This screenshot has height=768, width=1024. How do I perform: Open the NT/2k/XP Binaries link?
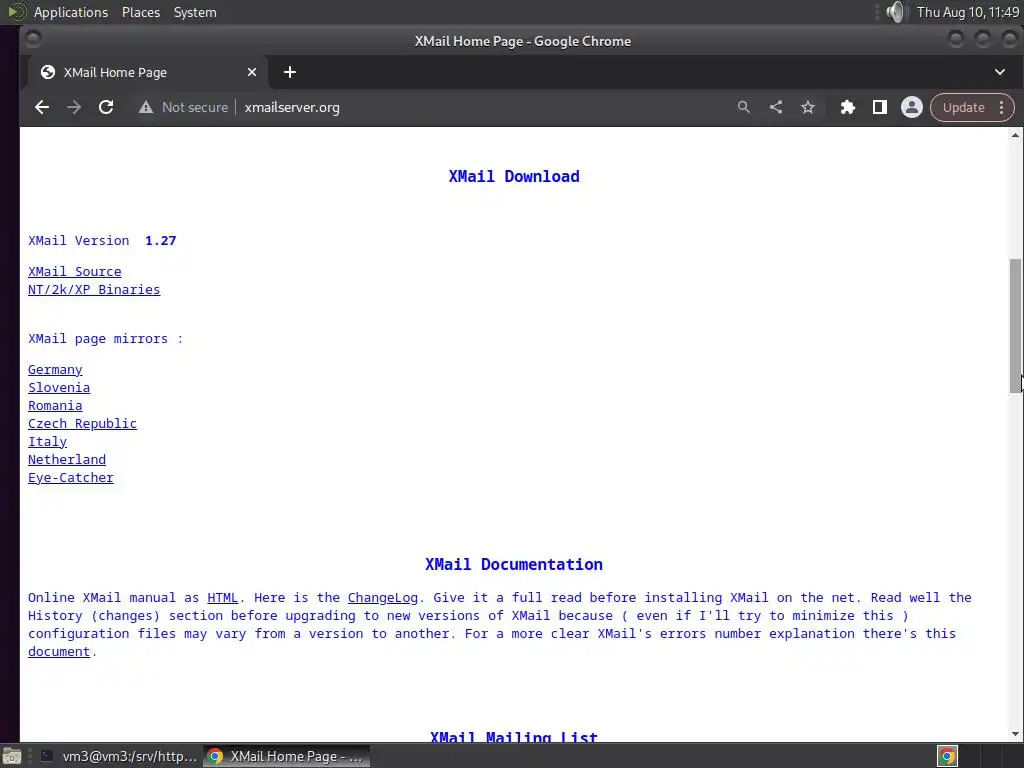coord(94,289)
